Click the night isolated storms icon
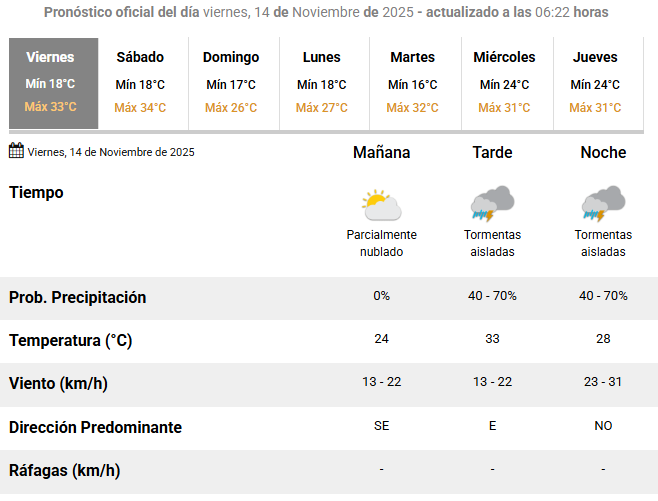The height and width of the screenshot is (501, 658). coord(603,203)
